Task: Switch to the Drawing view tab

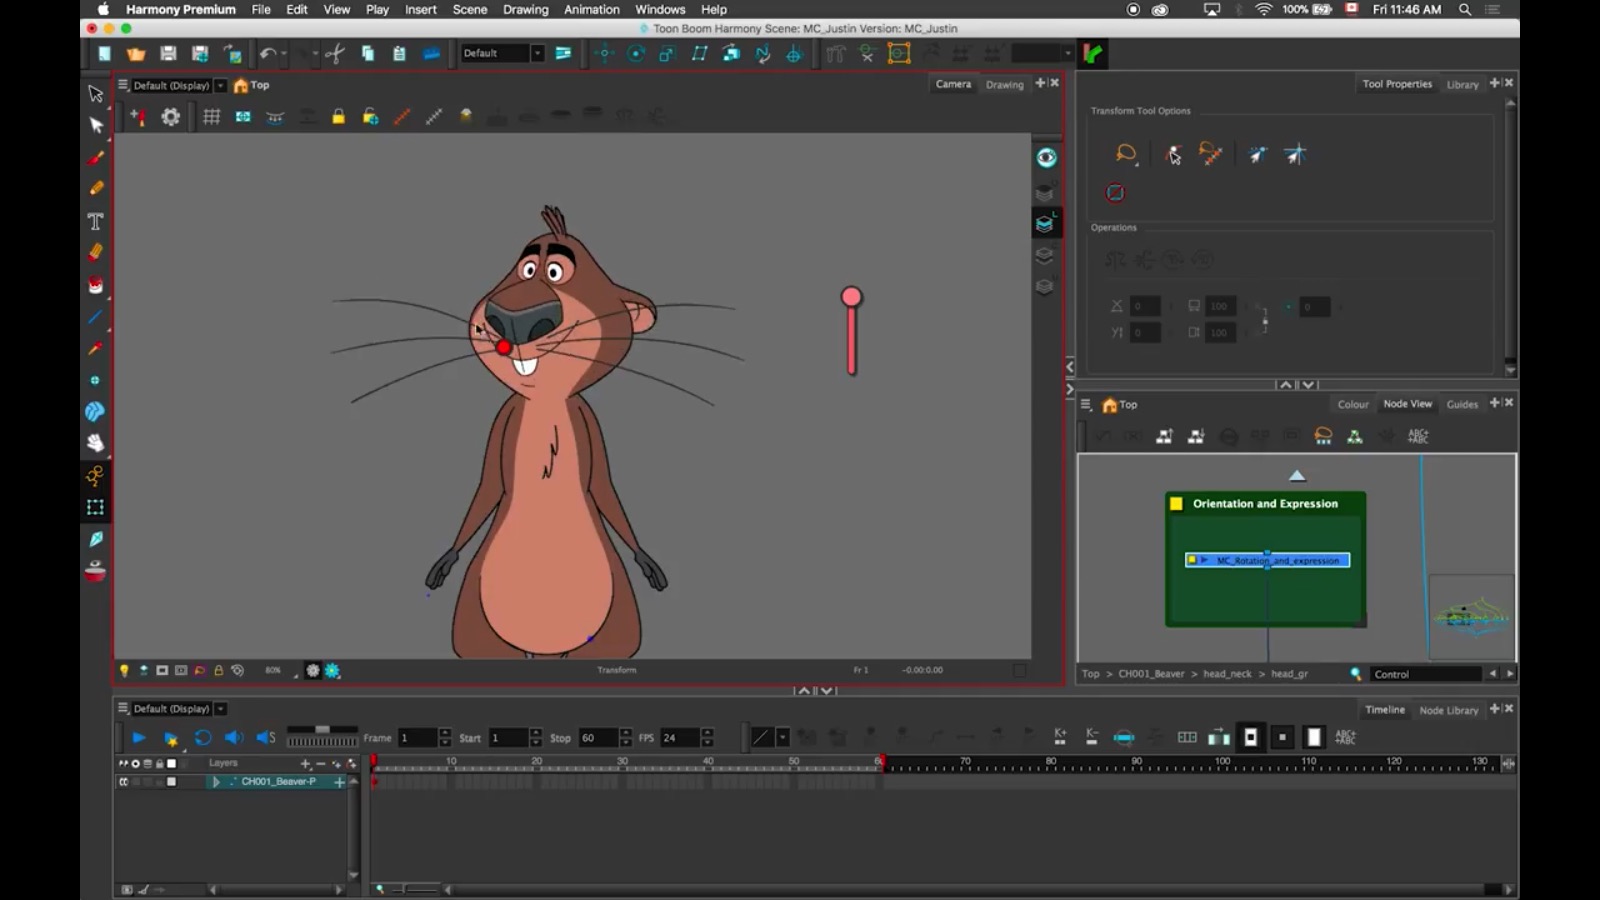Action: point(1004,85)
